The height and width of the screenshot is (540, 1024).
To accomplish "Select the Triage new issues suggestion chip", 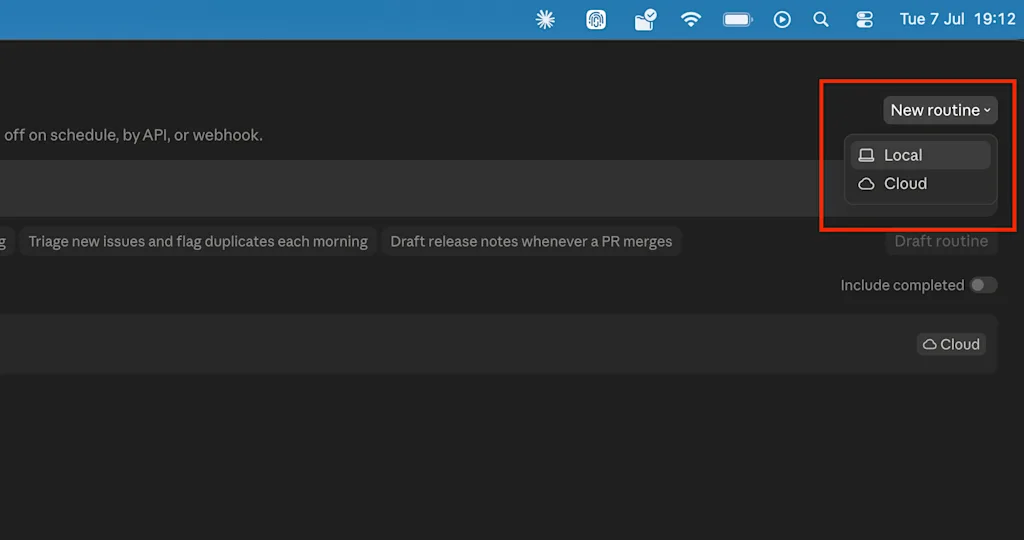I will coord(198,242).
